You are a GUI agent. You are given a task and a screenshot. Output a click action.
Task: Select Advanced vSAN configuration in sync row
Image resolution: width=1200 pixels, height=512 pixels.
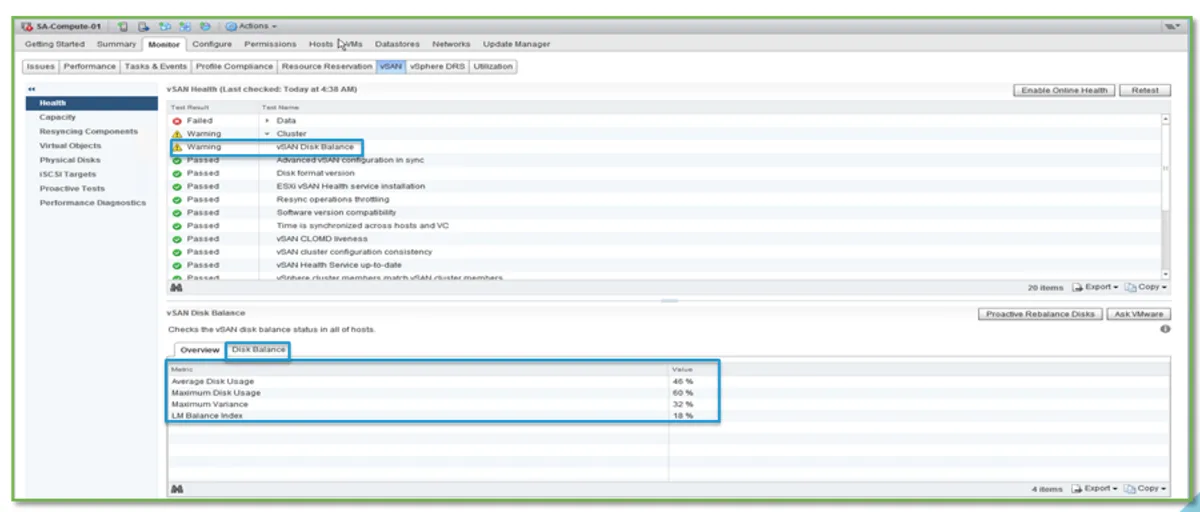663,160
